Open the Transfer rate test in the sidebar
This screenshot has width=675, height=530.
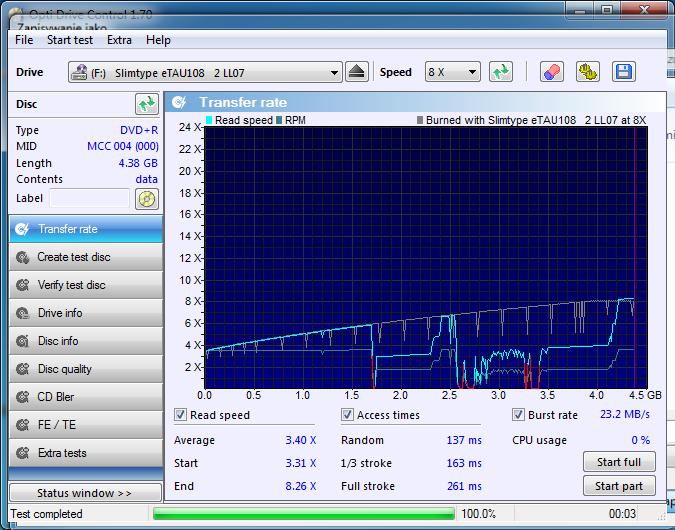[86, 229]
